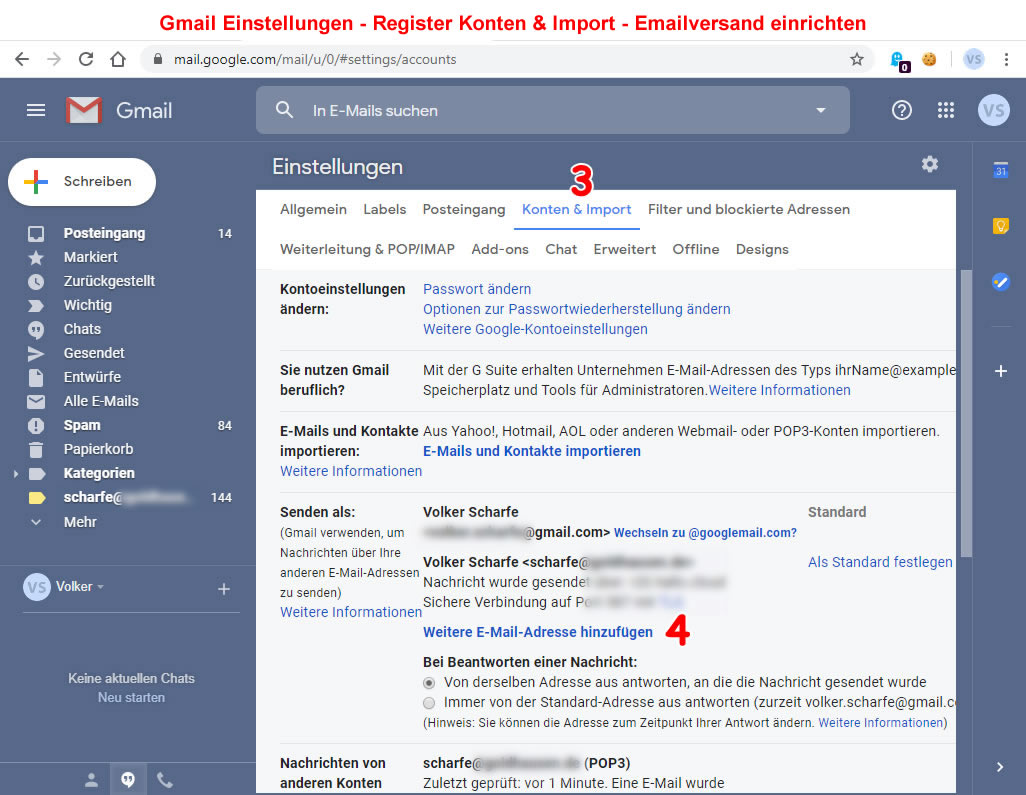Switch to the Add-ons tab

click(500, 249)
